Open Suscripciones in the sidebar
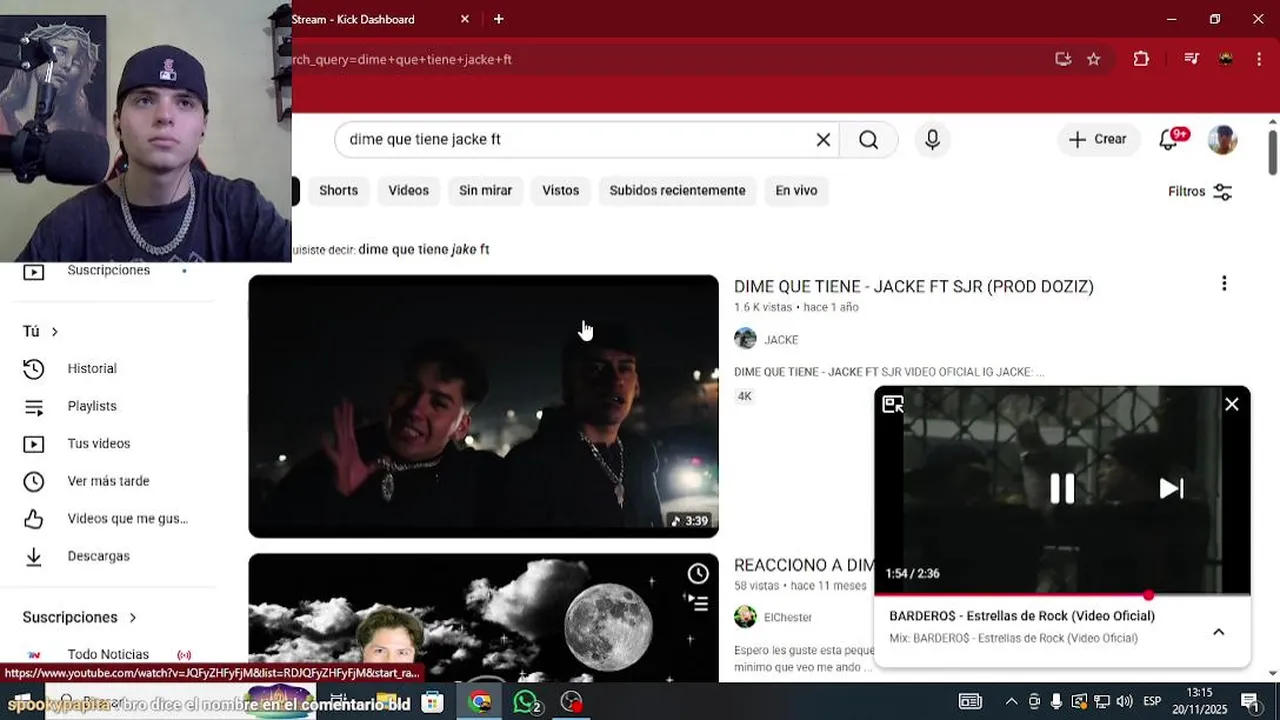 click(x=108, y=270)
